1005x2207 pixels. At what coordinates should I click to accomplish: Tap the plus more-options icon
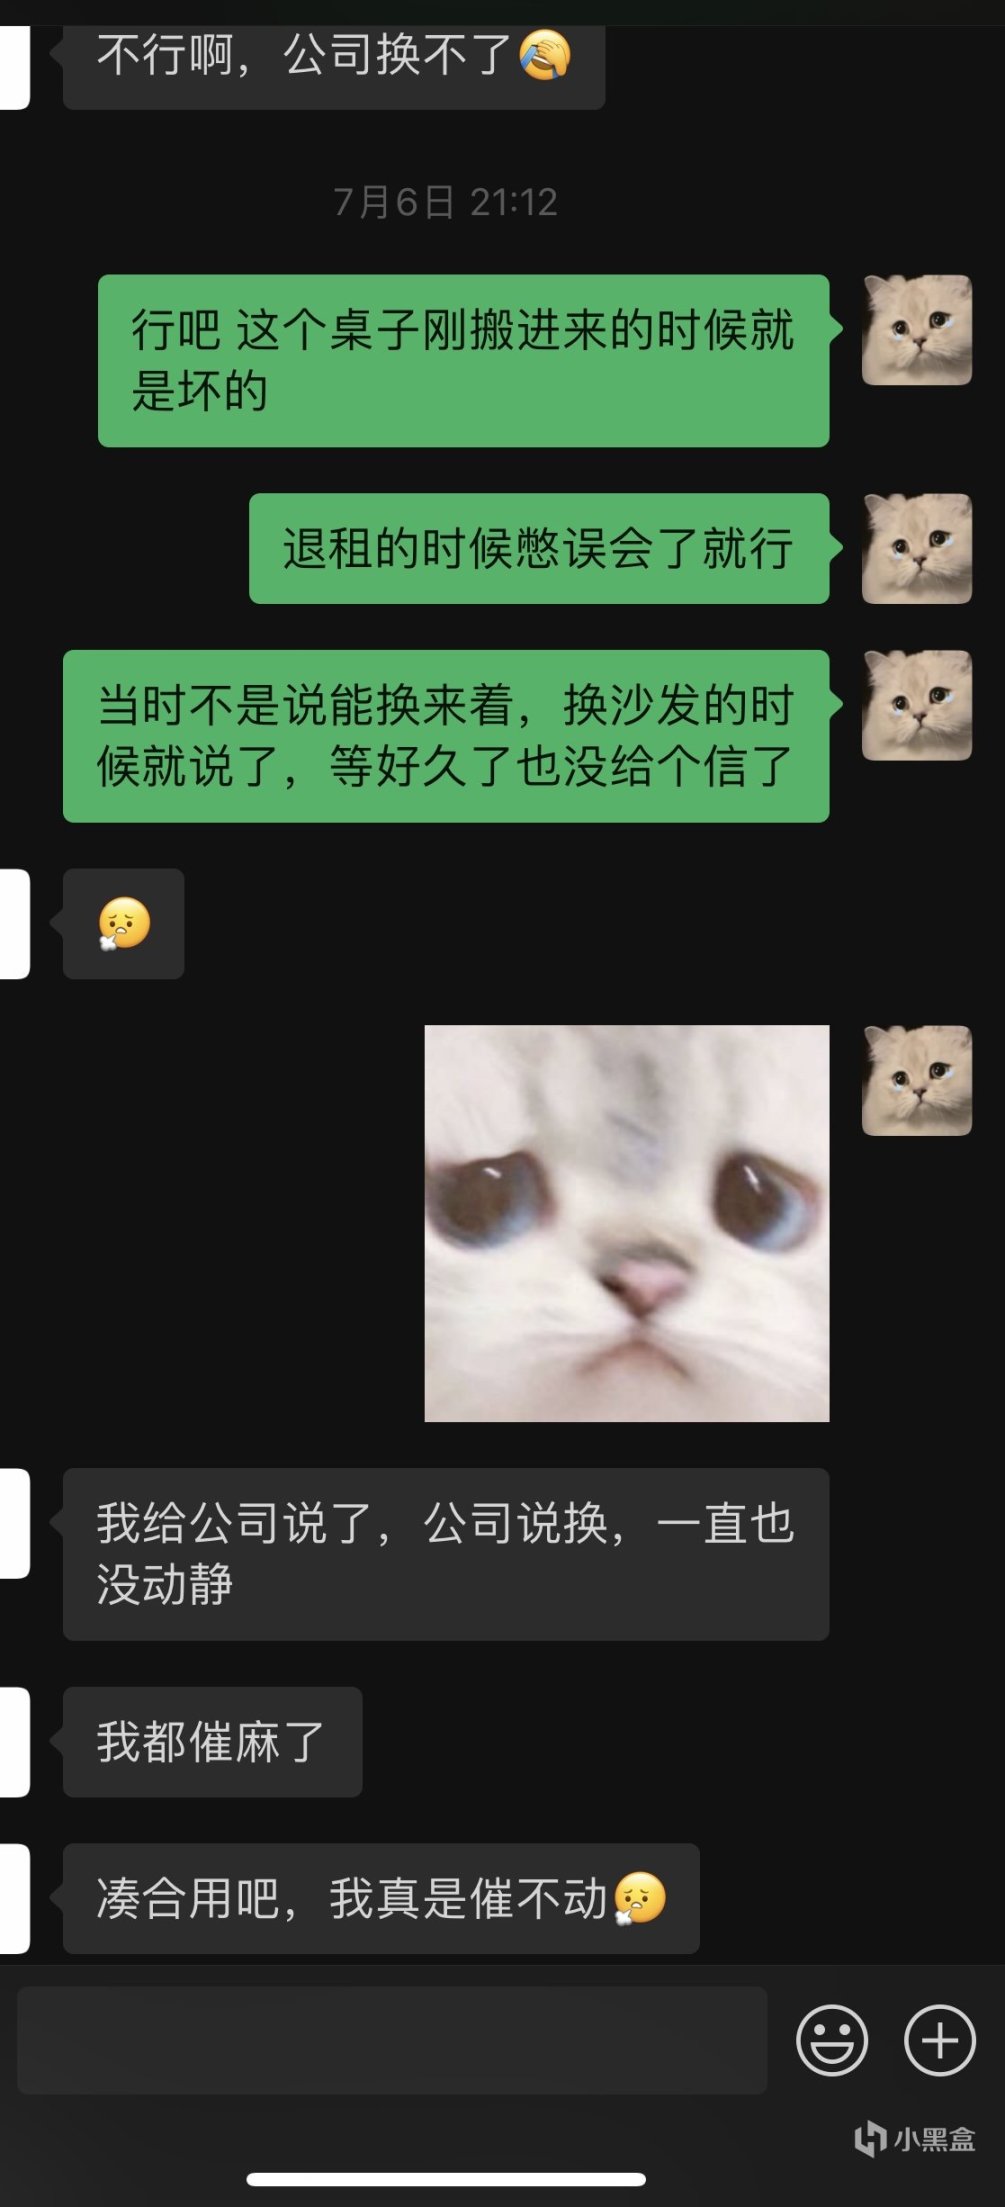(x=939, y=2040)
